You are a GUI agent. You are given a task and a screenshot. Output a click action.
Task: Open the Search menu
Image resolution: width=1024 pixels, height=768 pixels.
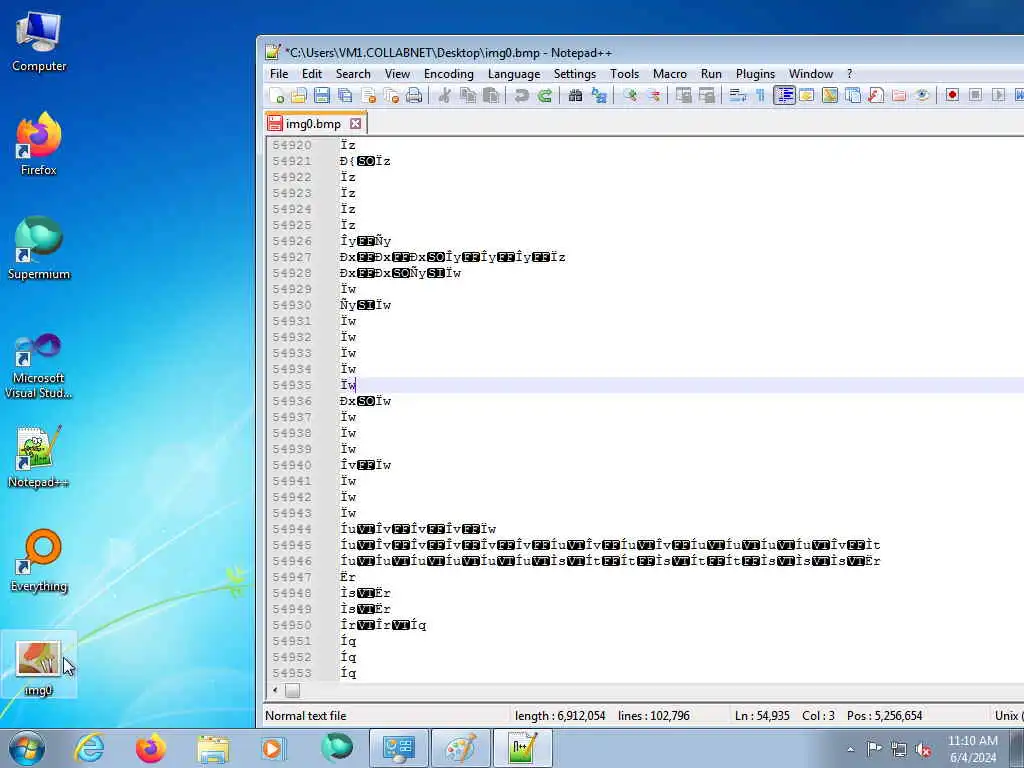tap(353, 74)
